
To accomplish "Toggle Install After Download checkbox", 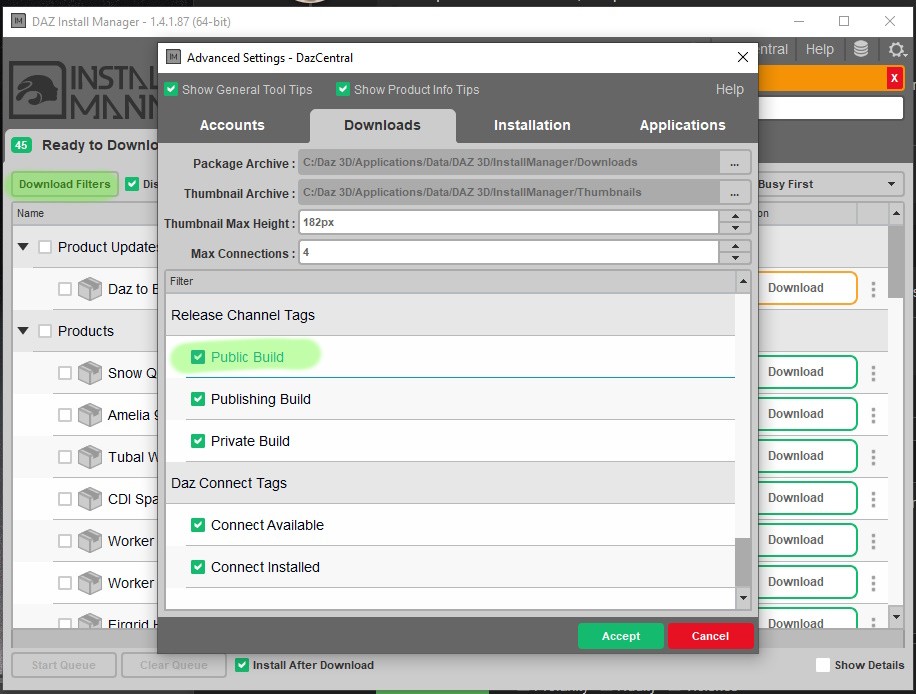I will coord(242,665).
